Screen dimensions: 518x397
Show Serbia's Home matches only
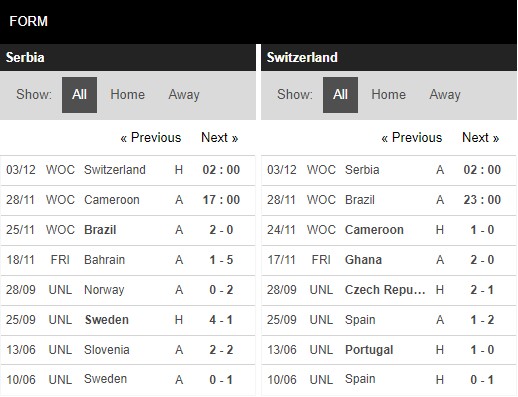point(128,95)
